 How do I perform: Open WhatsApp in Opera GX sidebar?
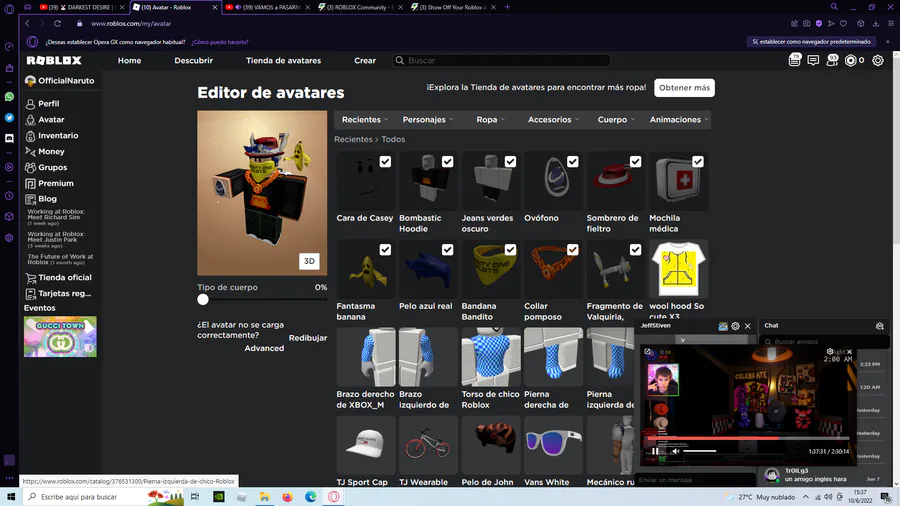coord(9,97)
